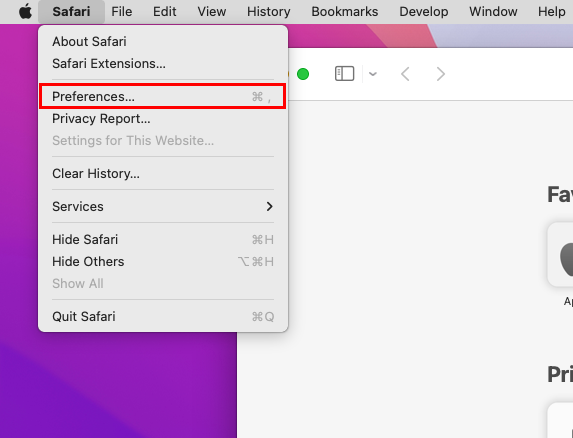Choose Quit Safari
This screenshot has width=573, height=438.
pos(163,316)
